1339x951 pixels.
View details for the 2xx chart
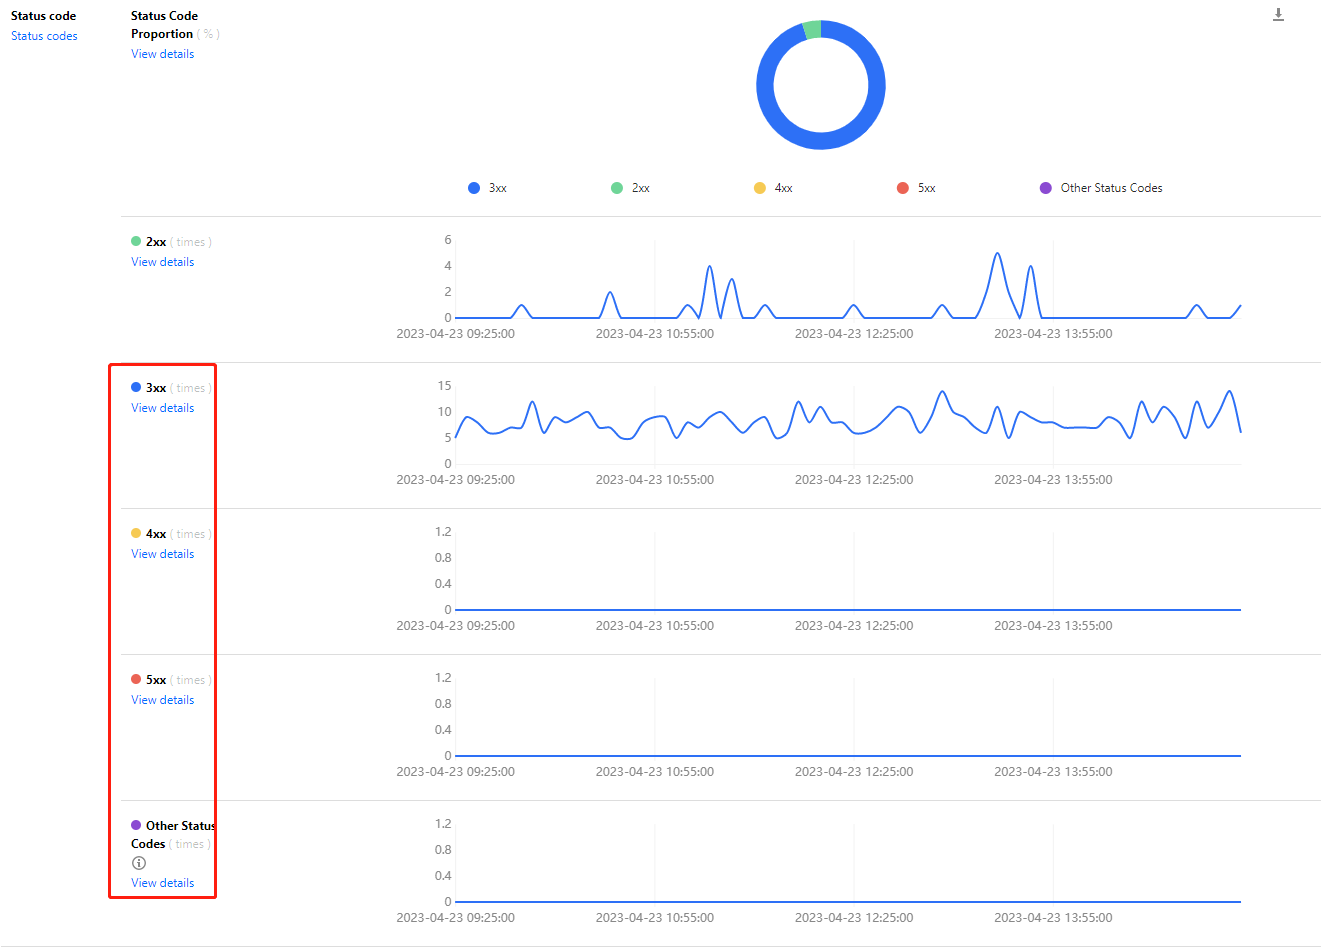click(163, 262)
